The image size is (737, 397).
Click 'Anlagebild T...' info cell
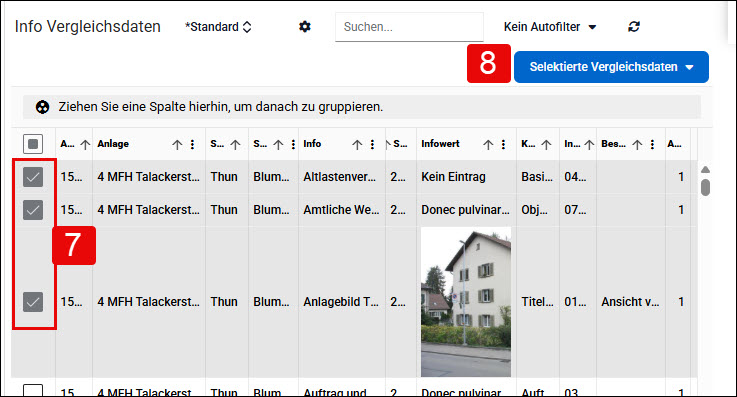coord(341,302)
